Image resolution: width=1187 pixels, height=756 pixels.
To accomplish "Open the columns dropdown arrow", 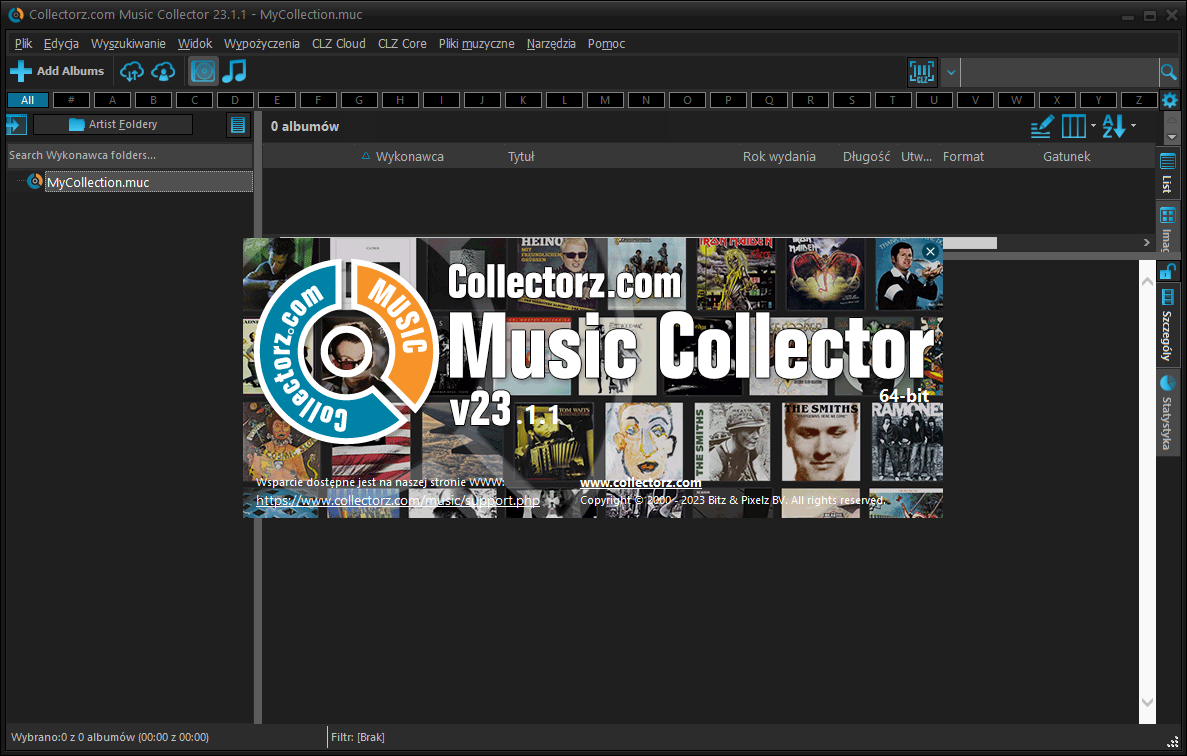I will 1092,126.
